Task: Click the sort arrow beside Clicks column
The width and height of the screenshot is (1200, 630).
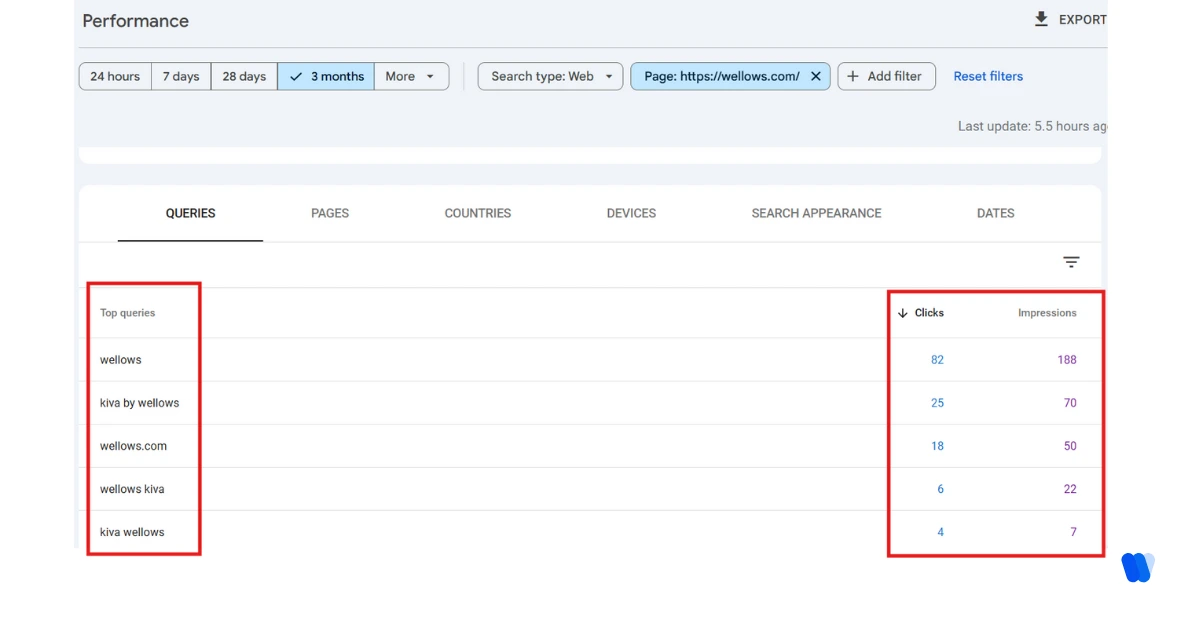Action: (901, 312)
